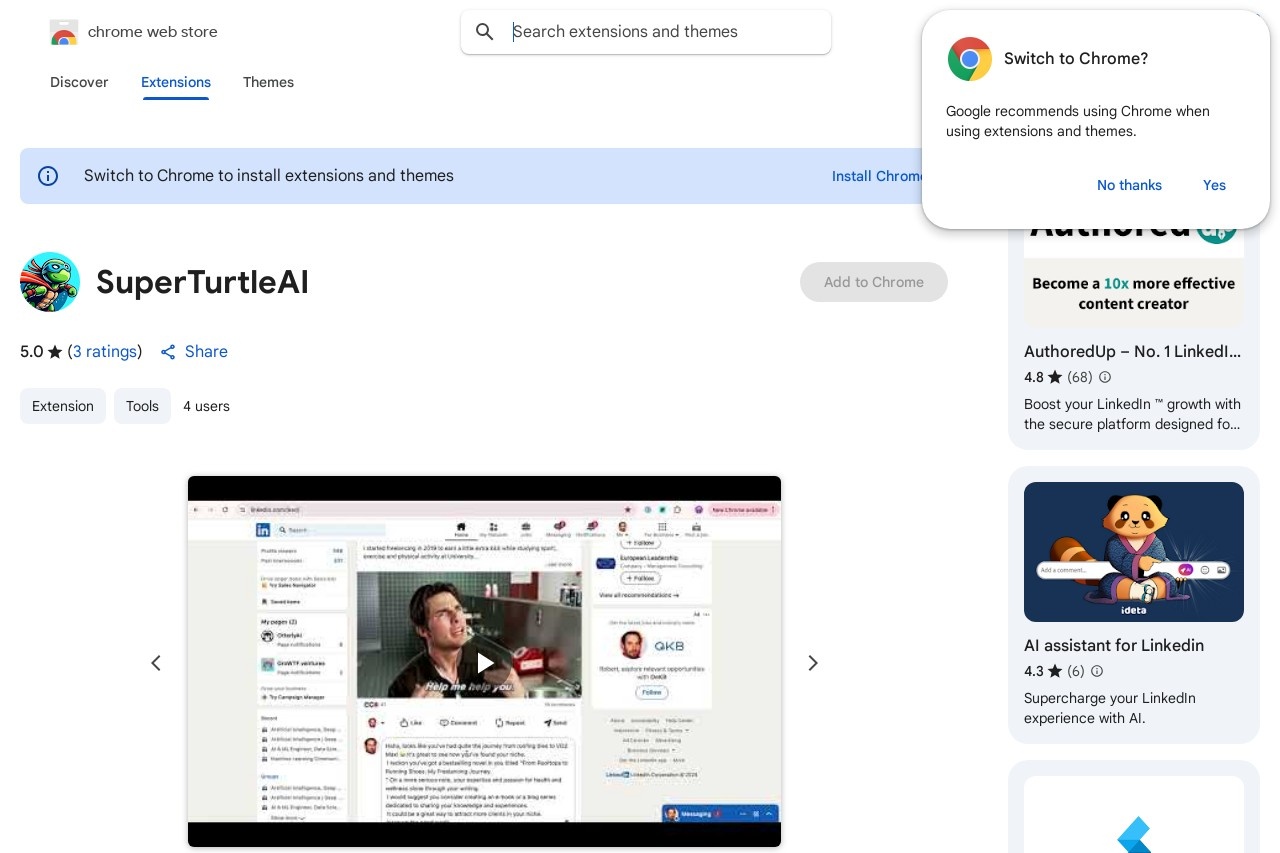1280x853 pixels.
Task: Show the next screenshot slide
Action: [x=813, y=663]
